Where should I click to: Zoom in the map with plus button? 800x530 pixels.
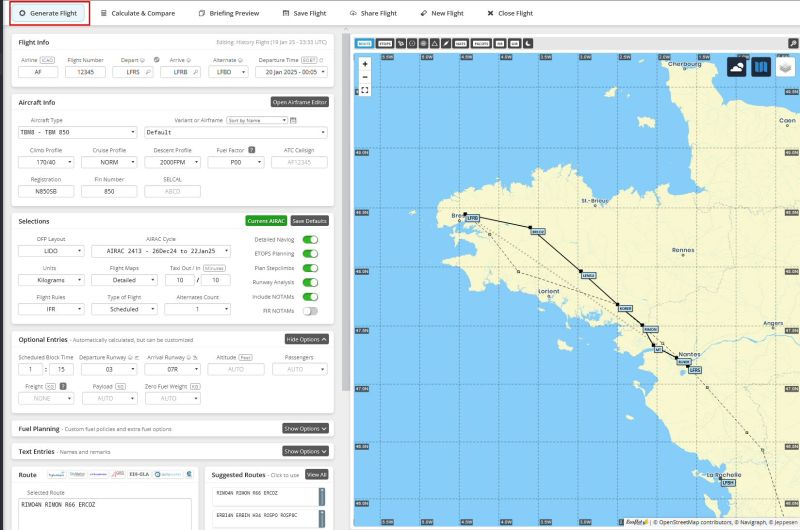pyautogui.click(x=365, y=64)
